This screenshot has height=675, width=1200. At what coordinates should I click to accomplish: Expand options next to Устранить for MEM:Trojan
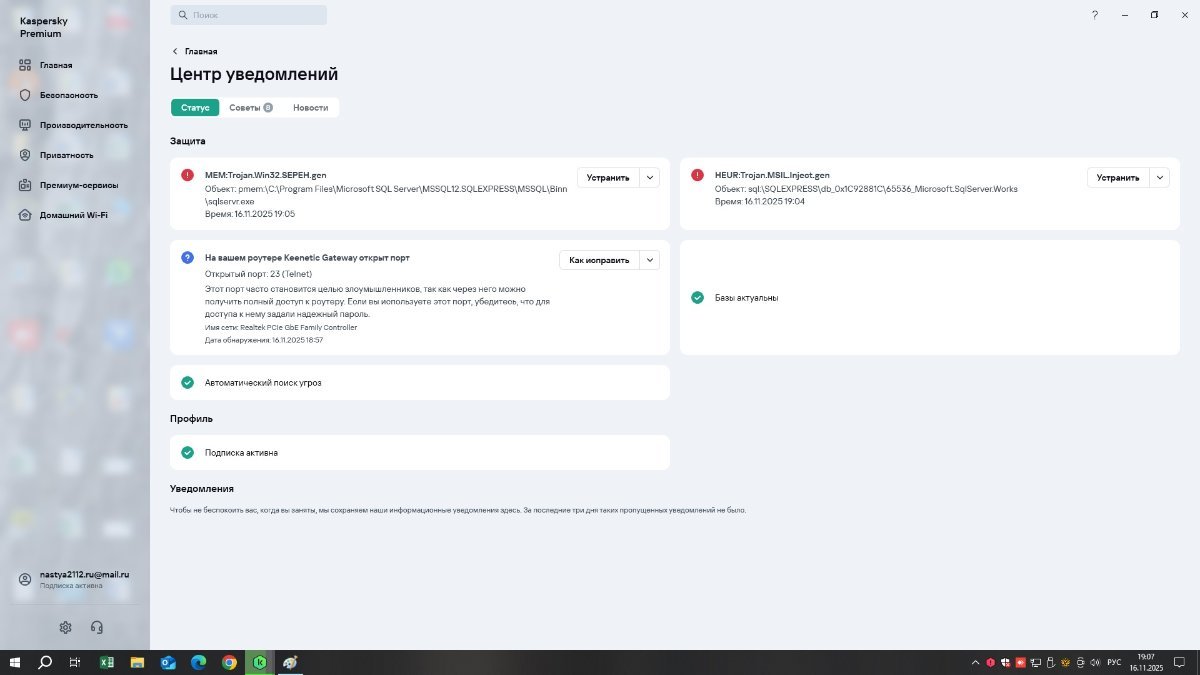click(650, 177)
